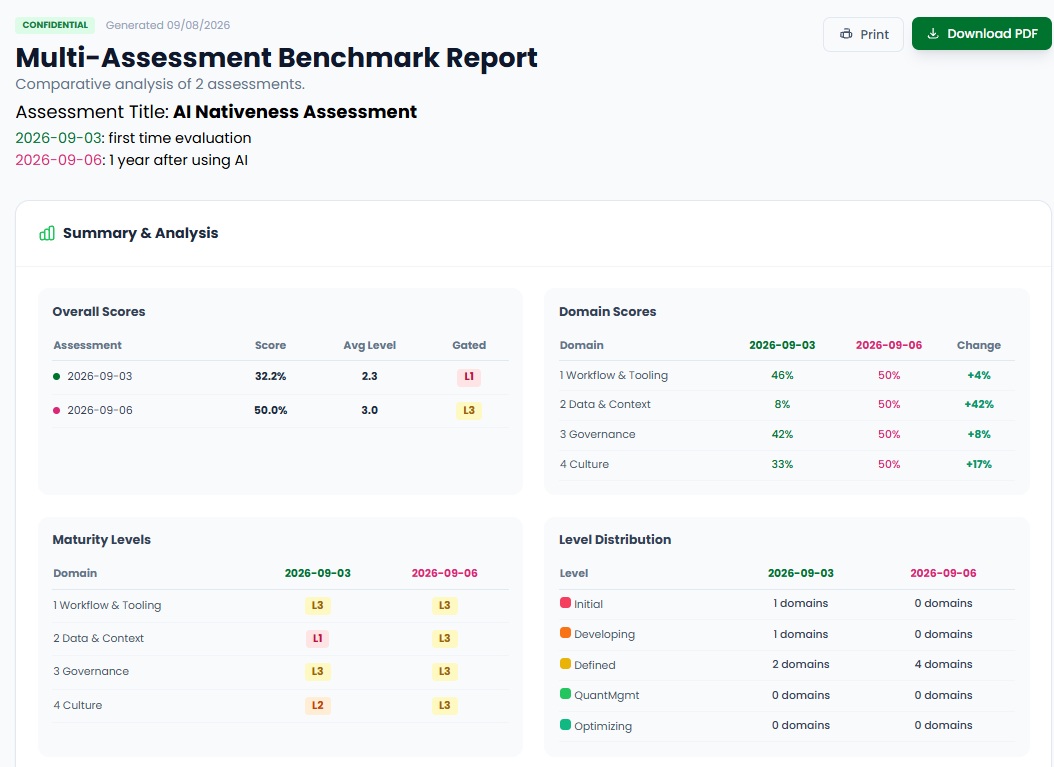Click the L1 gated badge in Overall Scores
1054x767 pixels.
[x=469, y=376]
